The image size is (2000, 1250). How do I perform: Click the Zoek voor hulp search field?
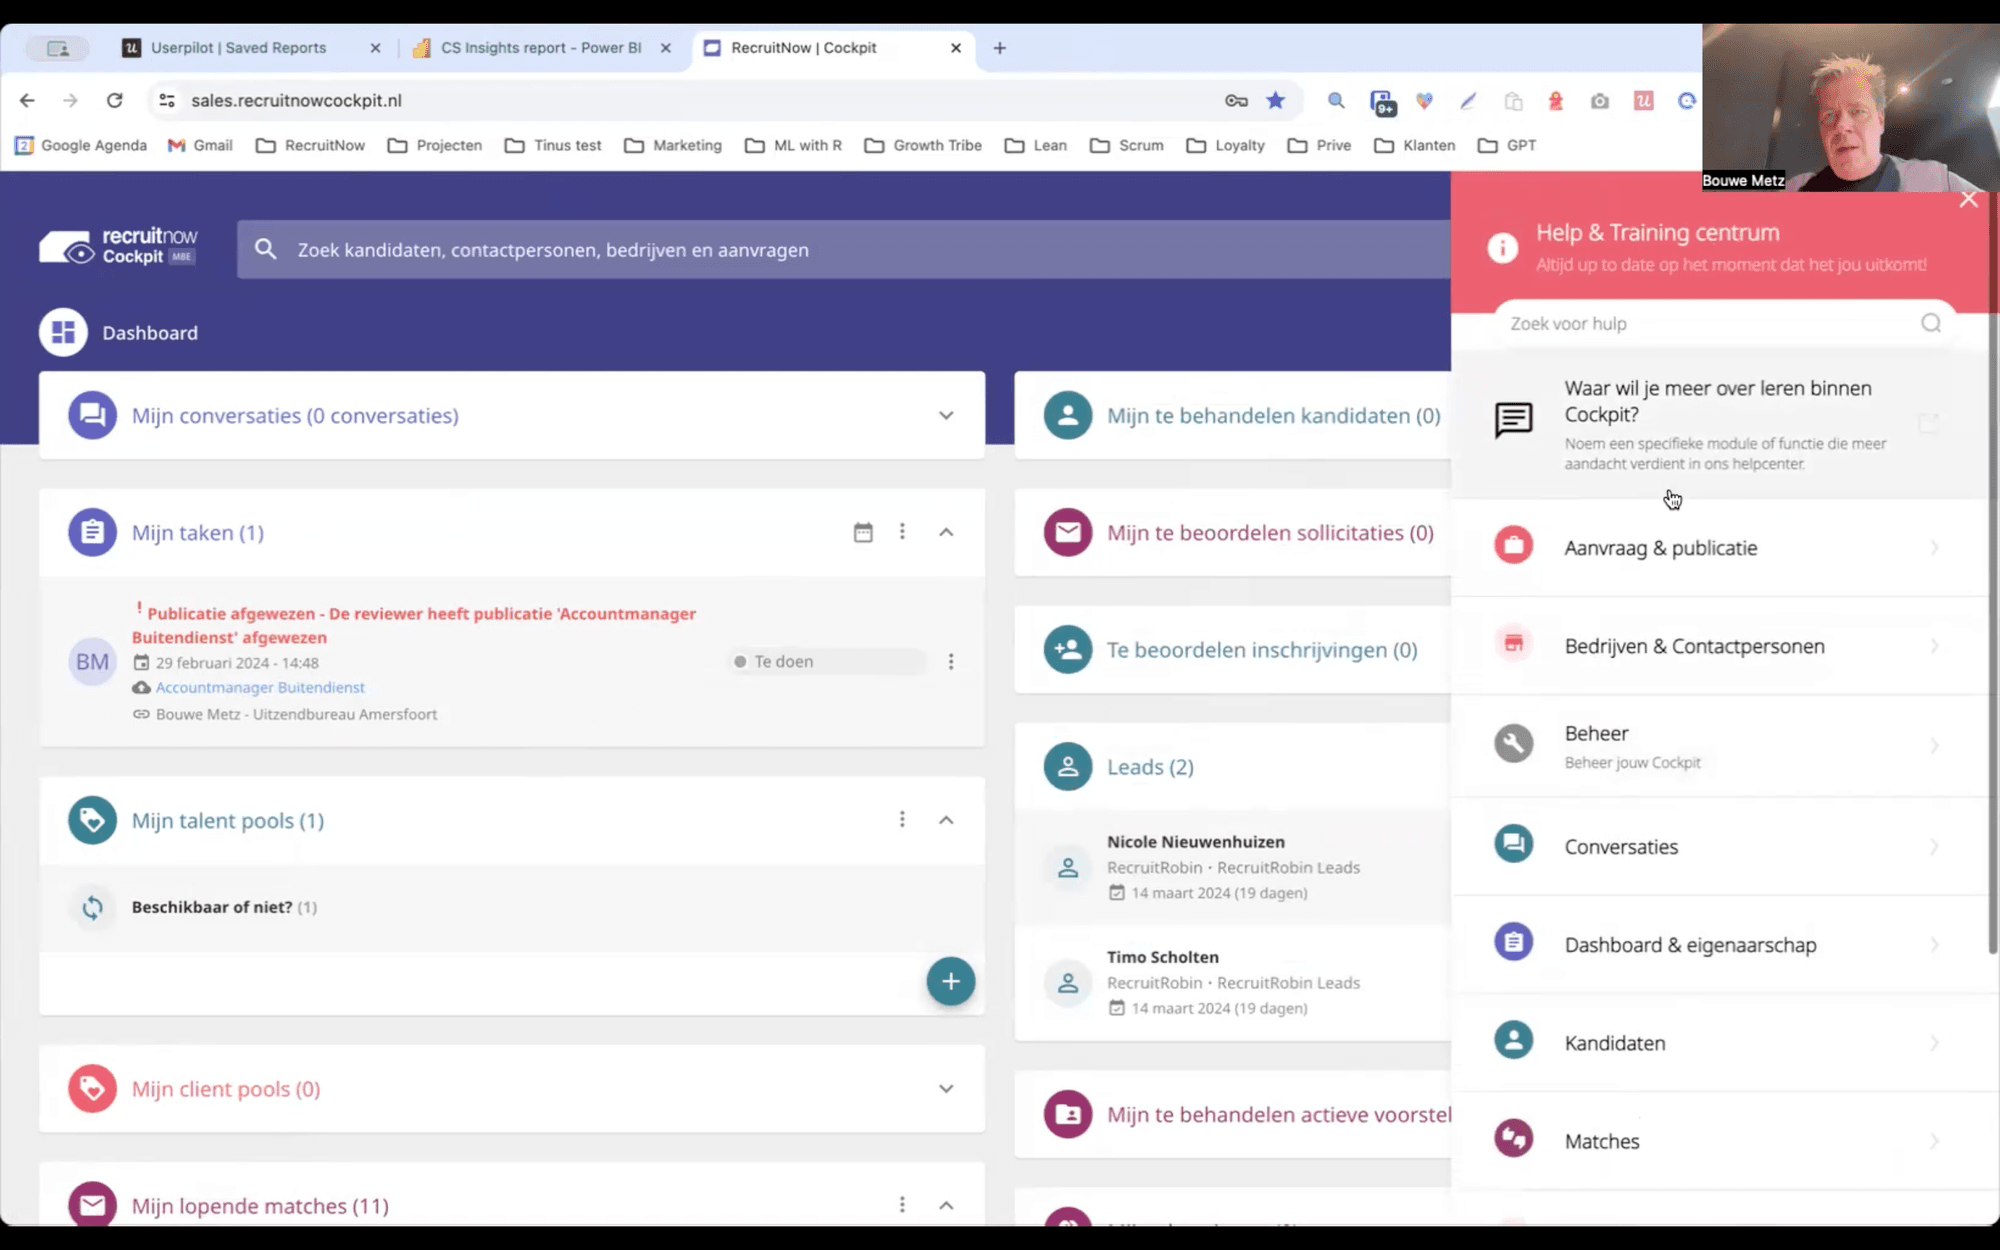(1700, 323)
